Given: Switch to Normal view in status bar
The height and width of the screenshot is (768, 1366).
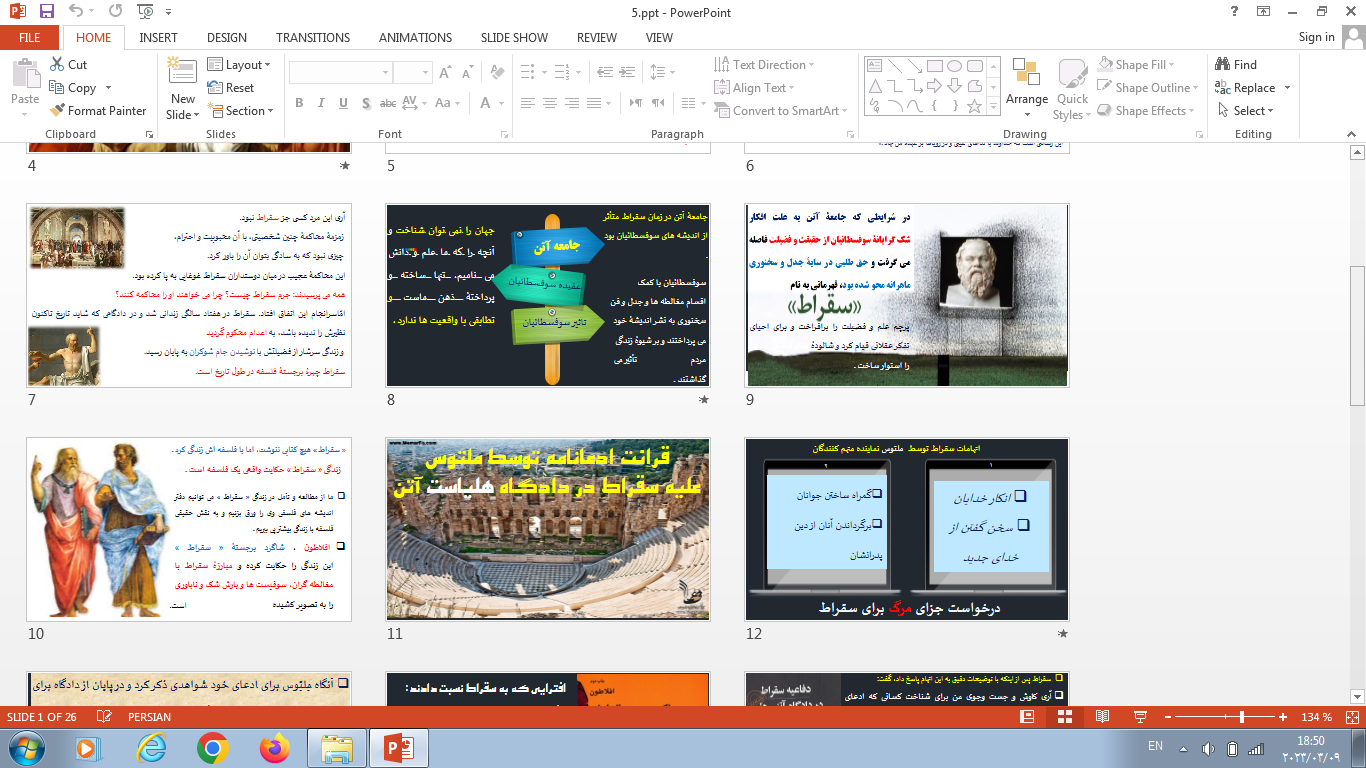Looking at the screenshot, I should 1027,717.
